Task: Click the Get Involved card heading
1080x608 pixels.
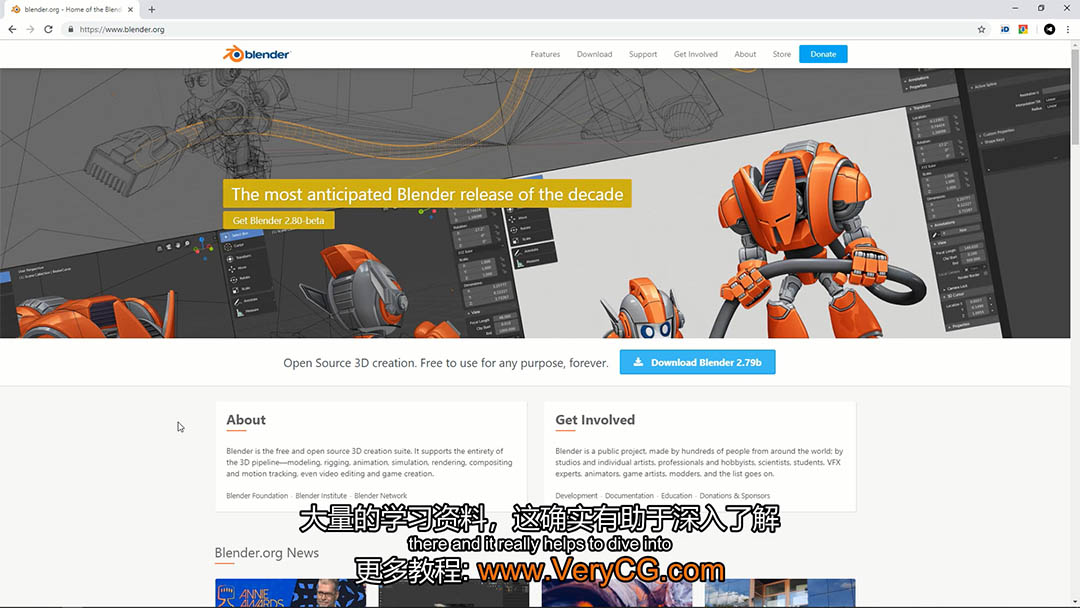Action: point(595,420)
